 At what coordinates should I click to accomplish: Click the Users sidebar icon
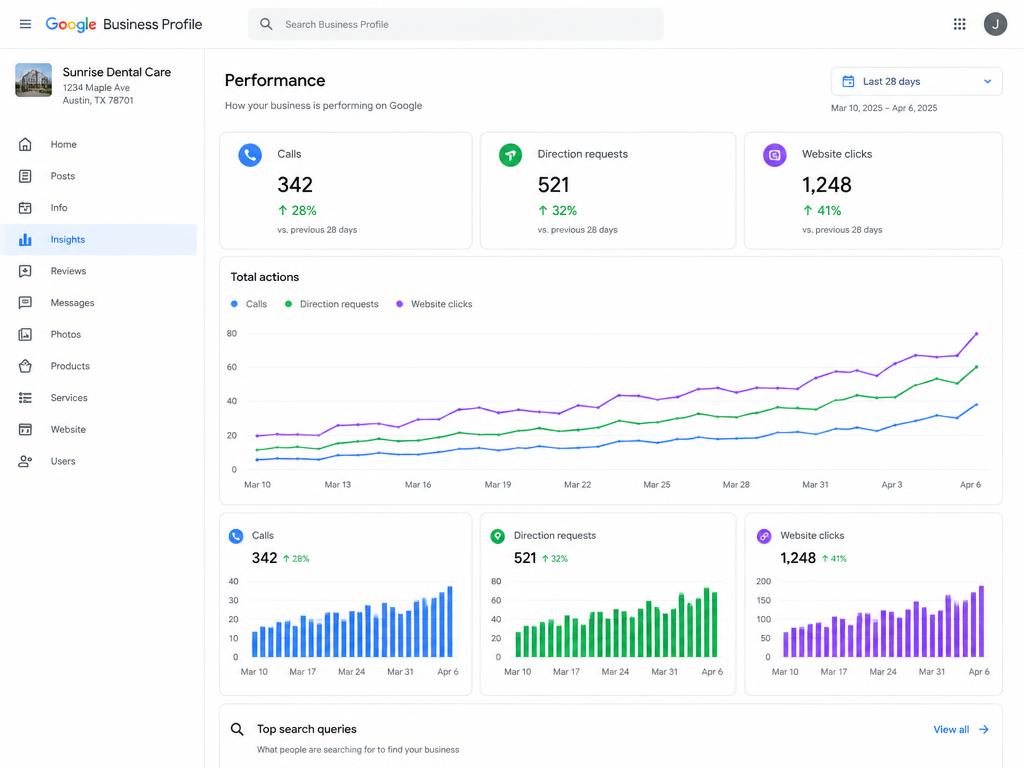25,461
